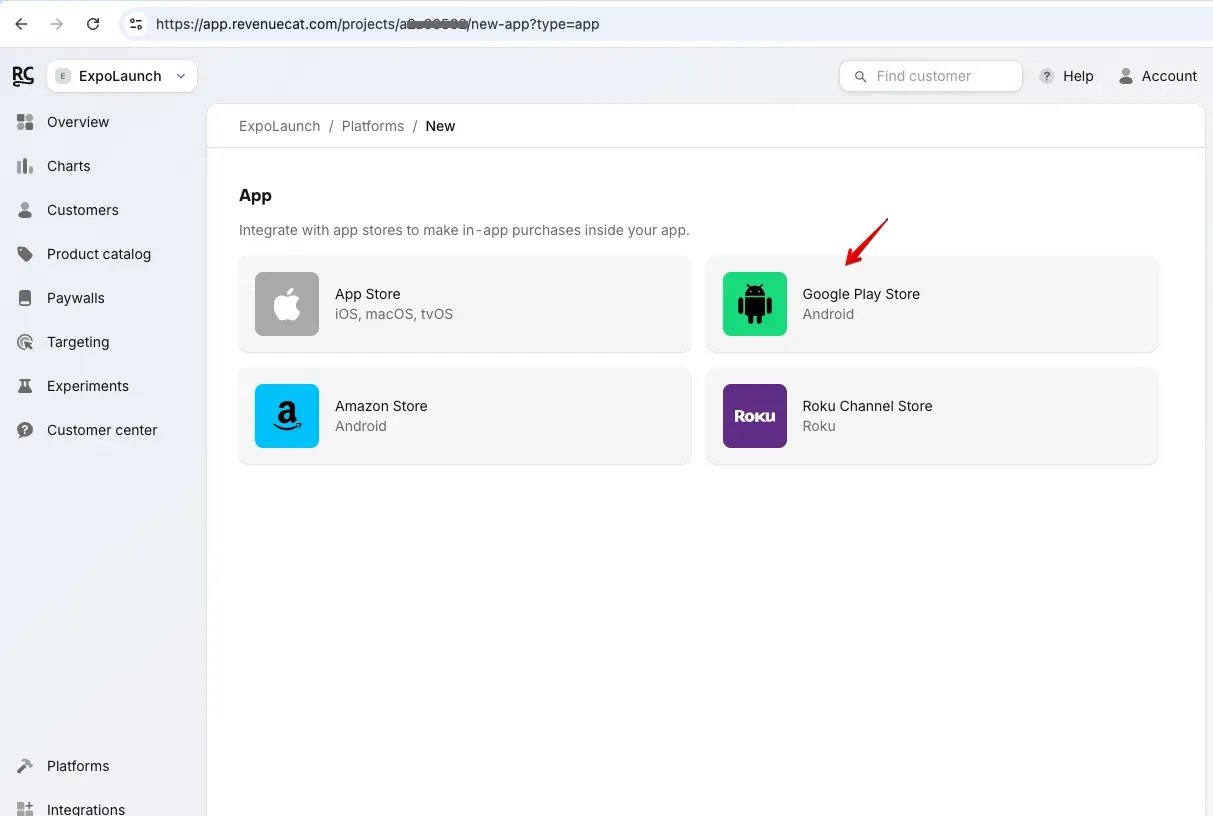Click the browser forward arrow
The width and height of the screenshot is (1213, 816).
tap(57, 24)
